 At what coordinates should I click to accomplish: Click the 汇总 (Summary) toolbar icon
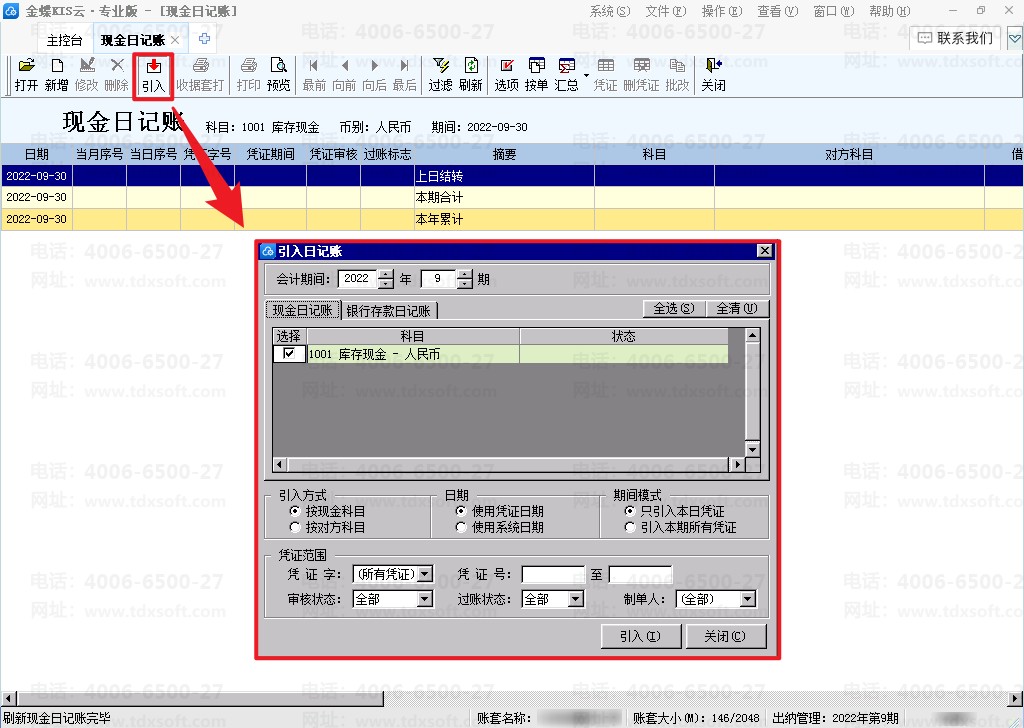(566, 74)
